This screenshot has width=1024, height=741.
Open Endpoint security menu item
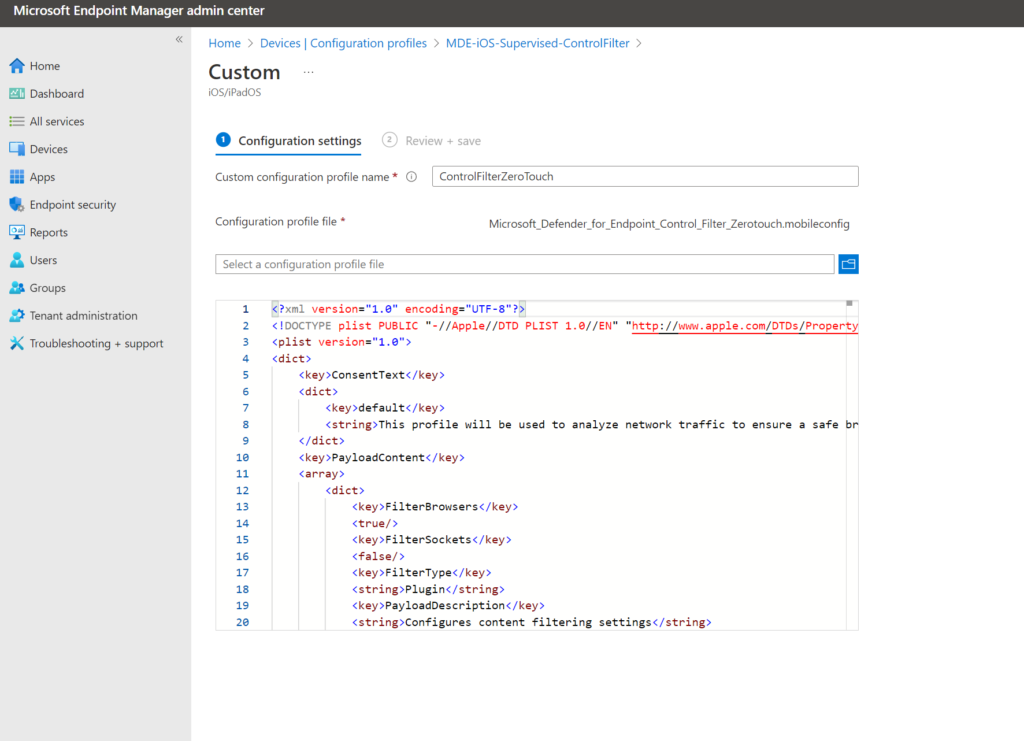(72, 204)
